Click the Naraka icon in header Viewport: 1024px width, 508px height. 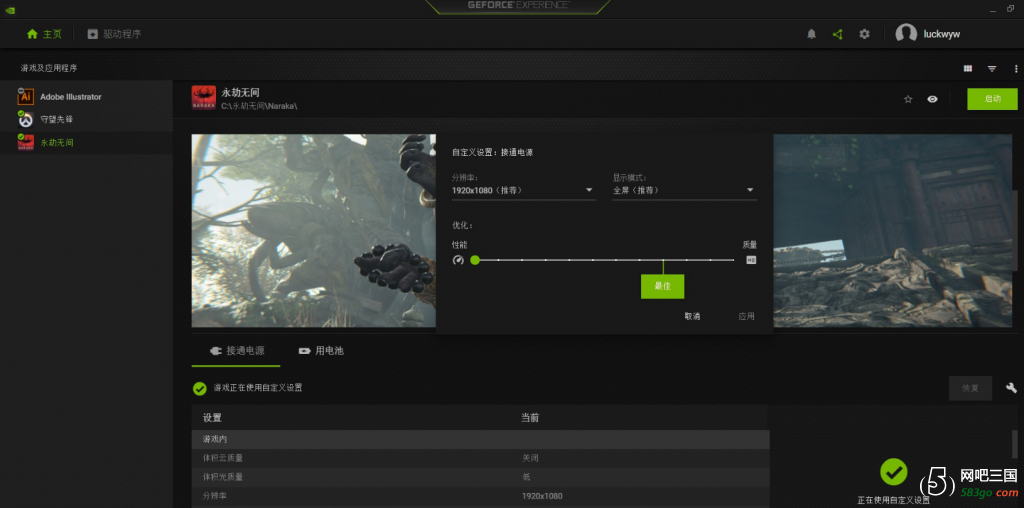204,98
